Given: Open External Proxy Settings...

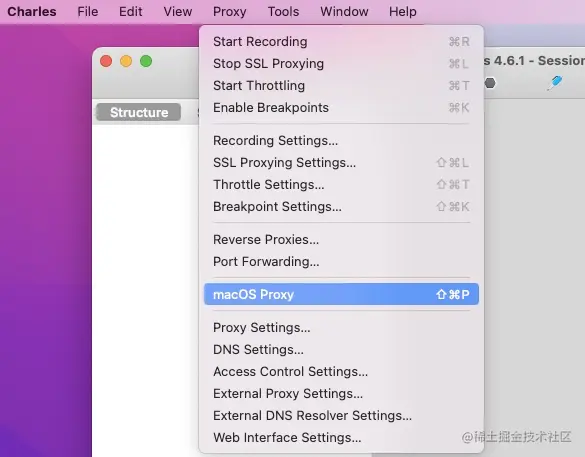Looking at the screenshot, I should click(x=341, y=394).
